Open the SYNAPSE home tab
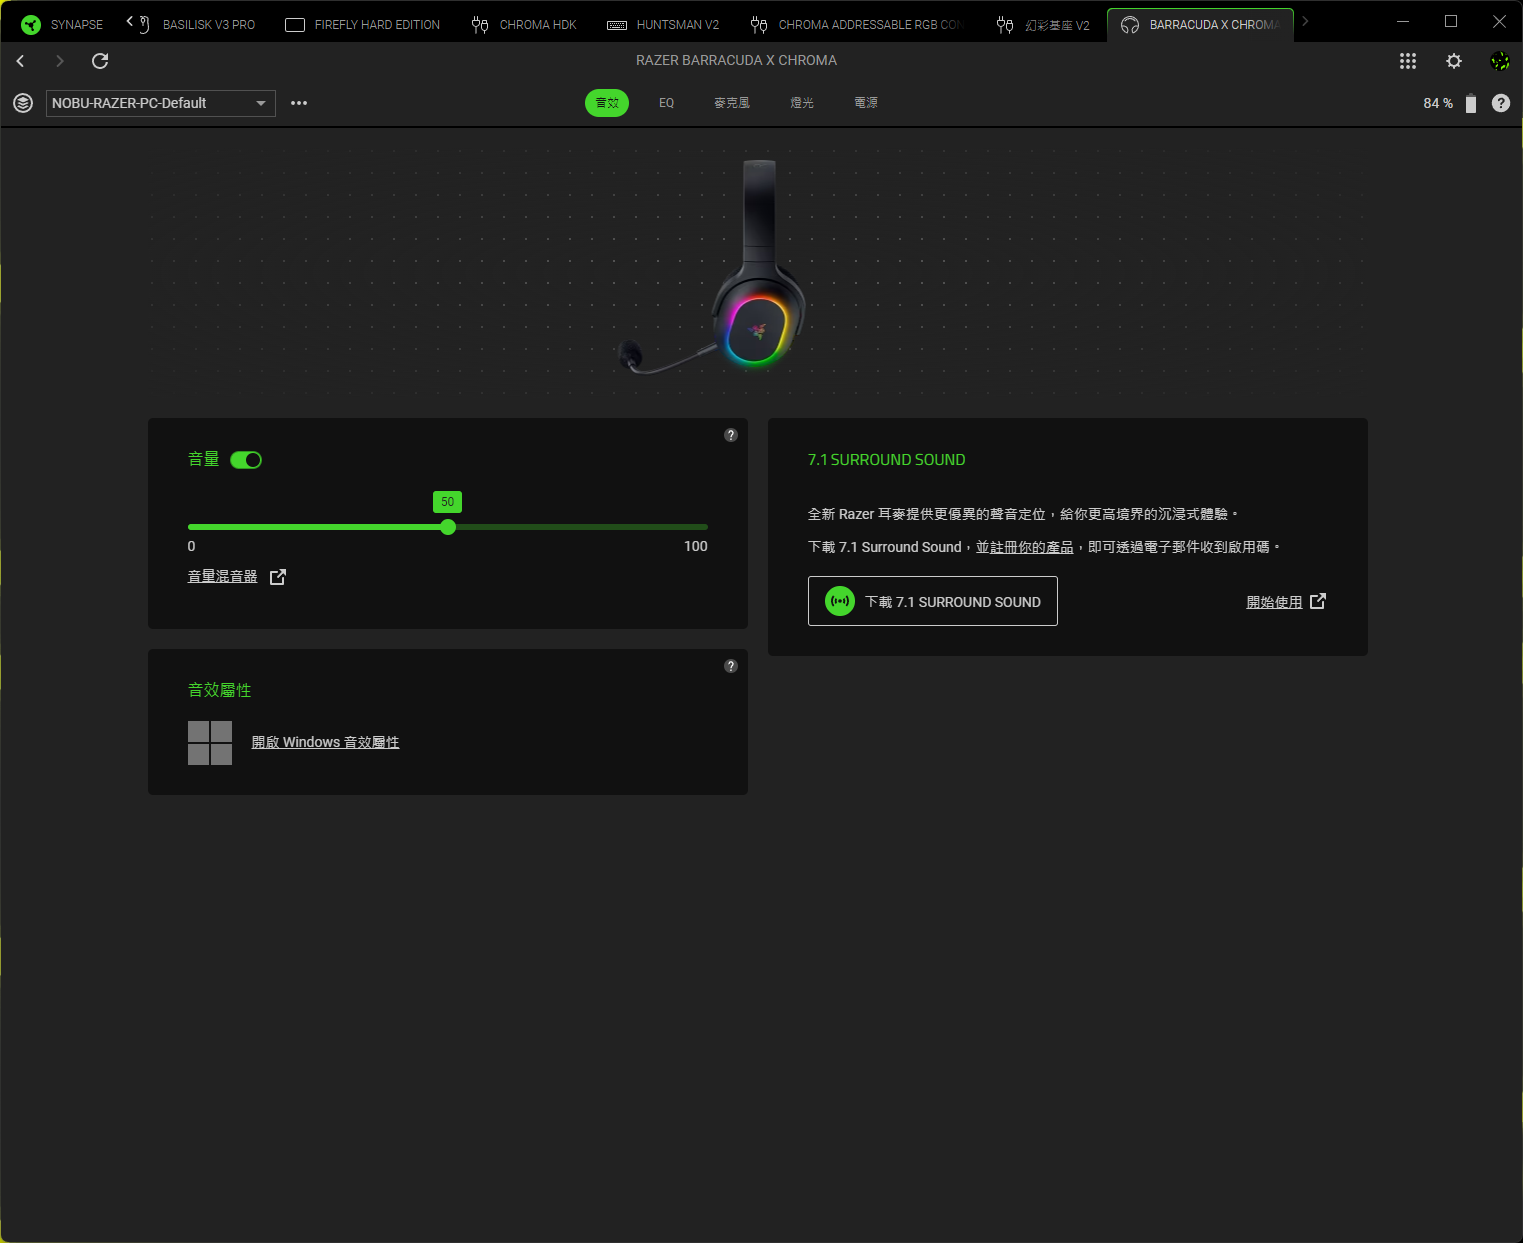This screenshot has width=1523, height=1243. pos(62,24)
